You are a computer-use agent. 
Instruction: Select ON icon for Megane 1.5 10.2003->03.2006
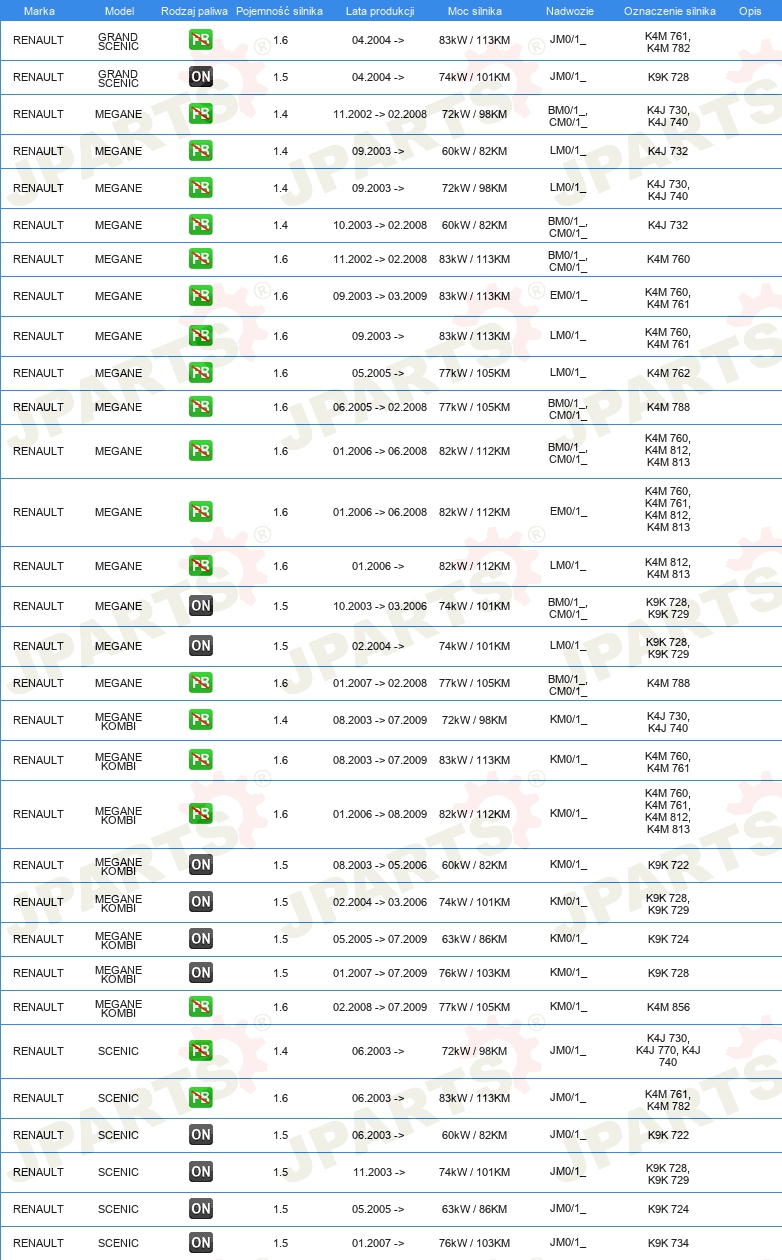click(x=200, y=606)
